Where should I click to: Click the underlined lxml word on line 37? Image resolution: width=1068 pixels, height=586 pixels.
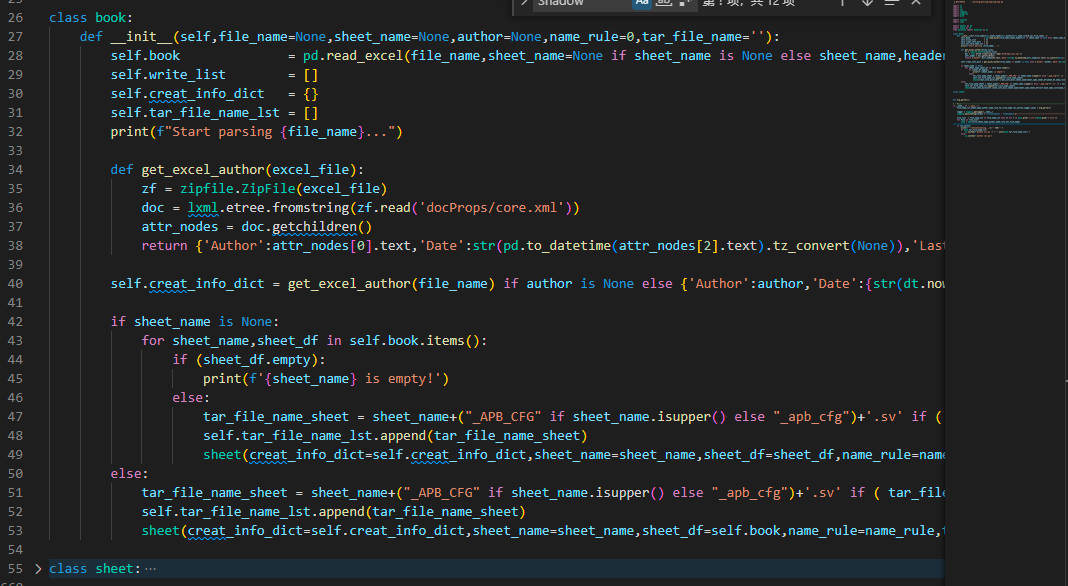click(203, 207)
